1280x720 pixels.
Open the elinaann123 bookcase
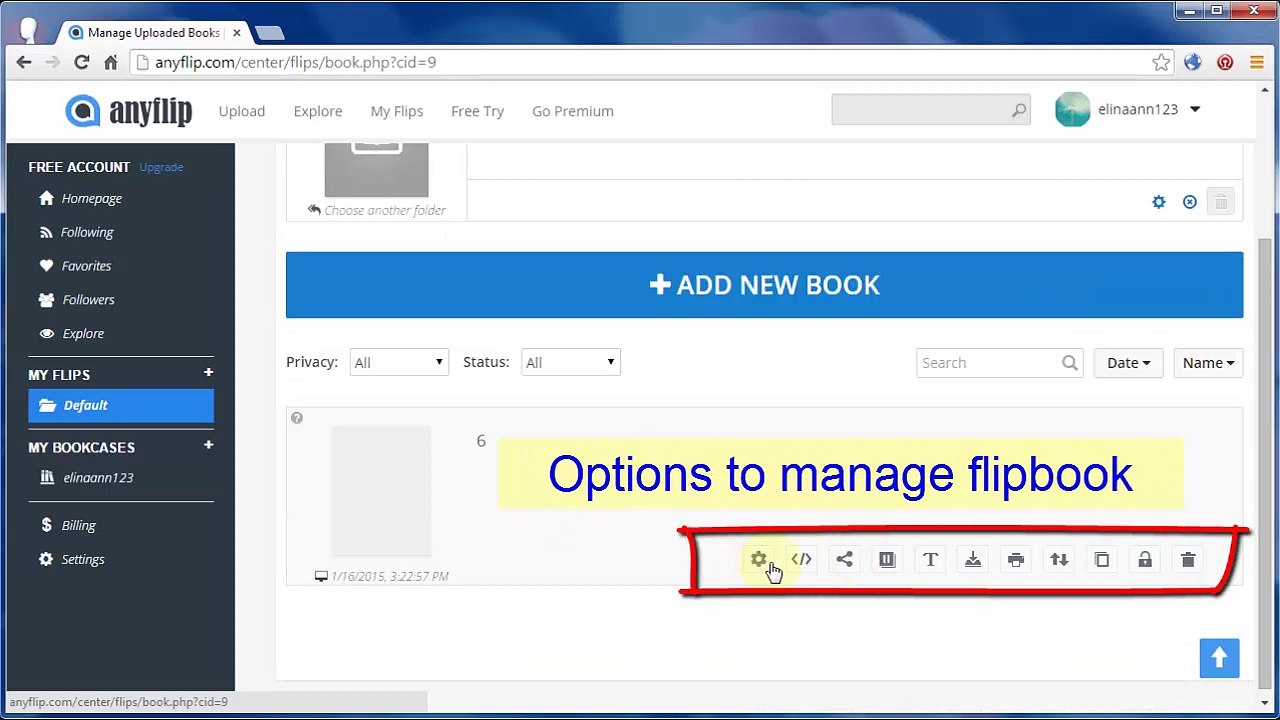coord(98,478)
